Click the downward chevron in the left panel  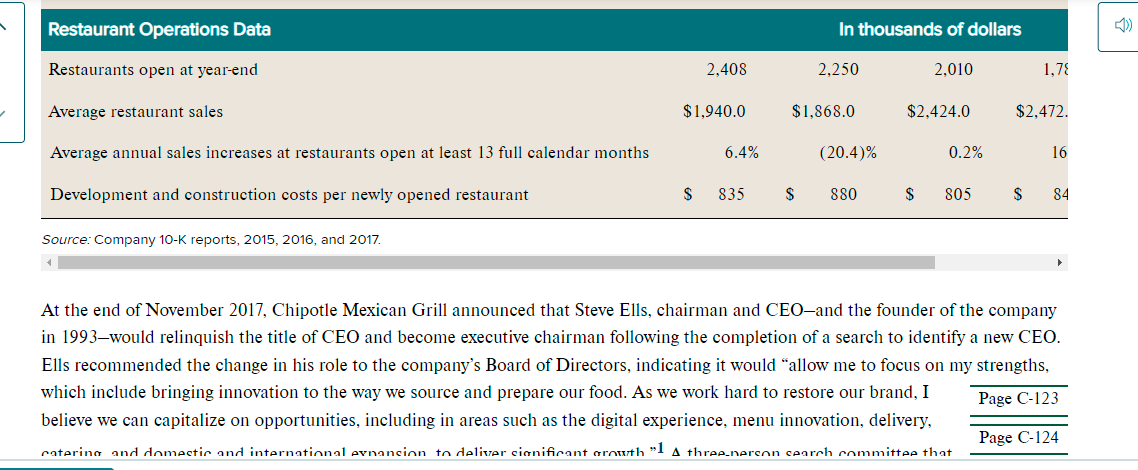click(x=4, y=113)
